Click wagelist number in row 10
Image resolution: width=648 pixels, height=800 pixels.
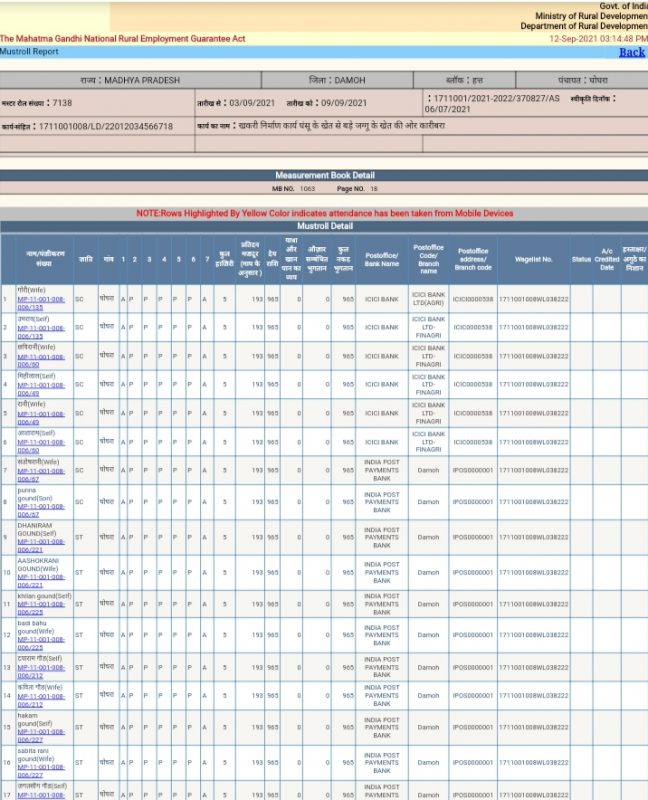pos(533,572)
